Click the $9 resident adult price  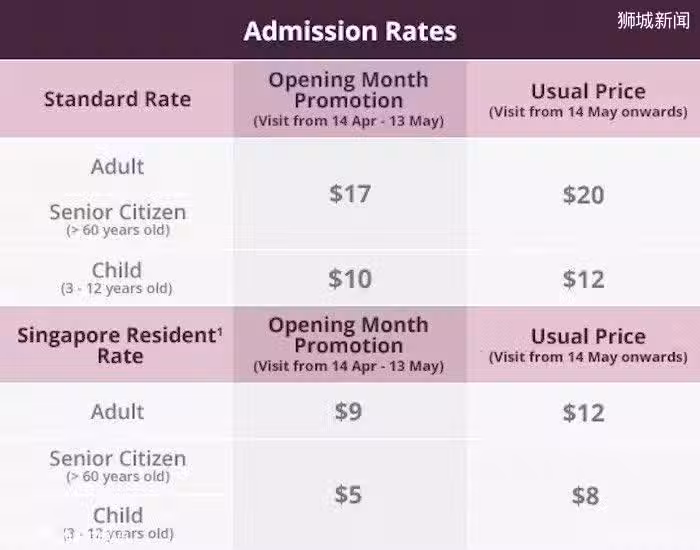coord(348,411)
